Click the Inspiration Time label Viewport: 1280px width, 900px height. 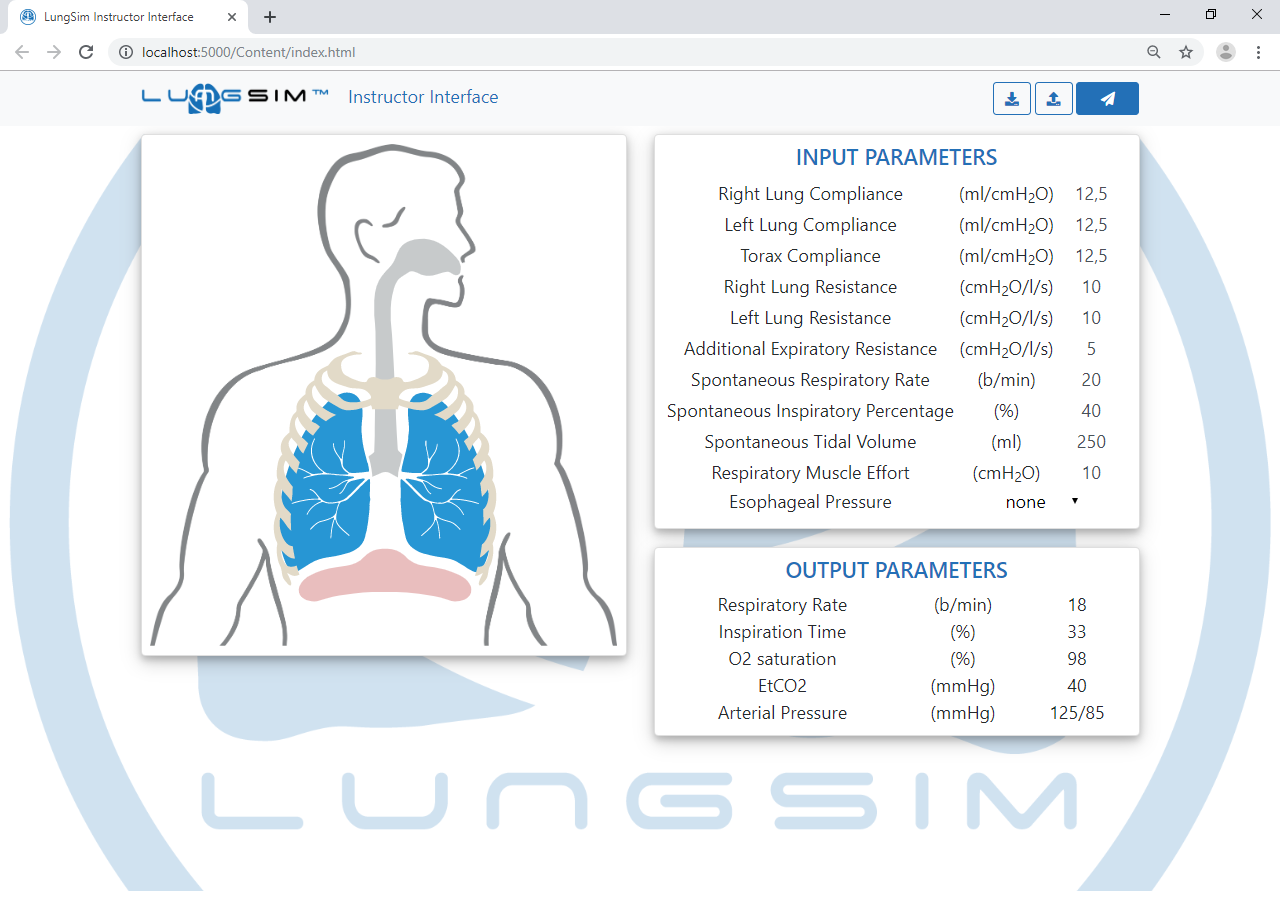pos(782,632)
